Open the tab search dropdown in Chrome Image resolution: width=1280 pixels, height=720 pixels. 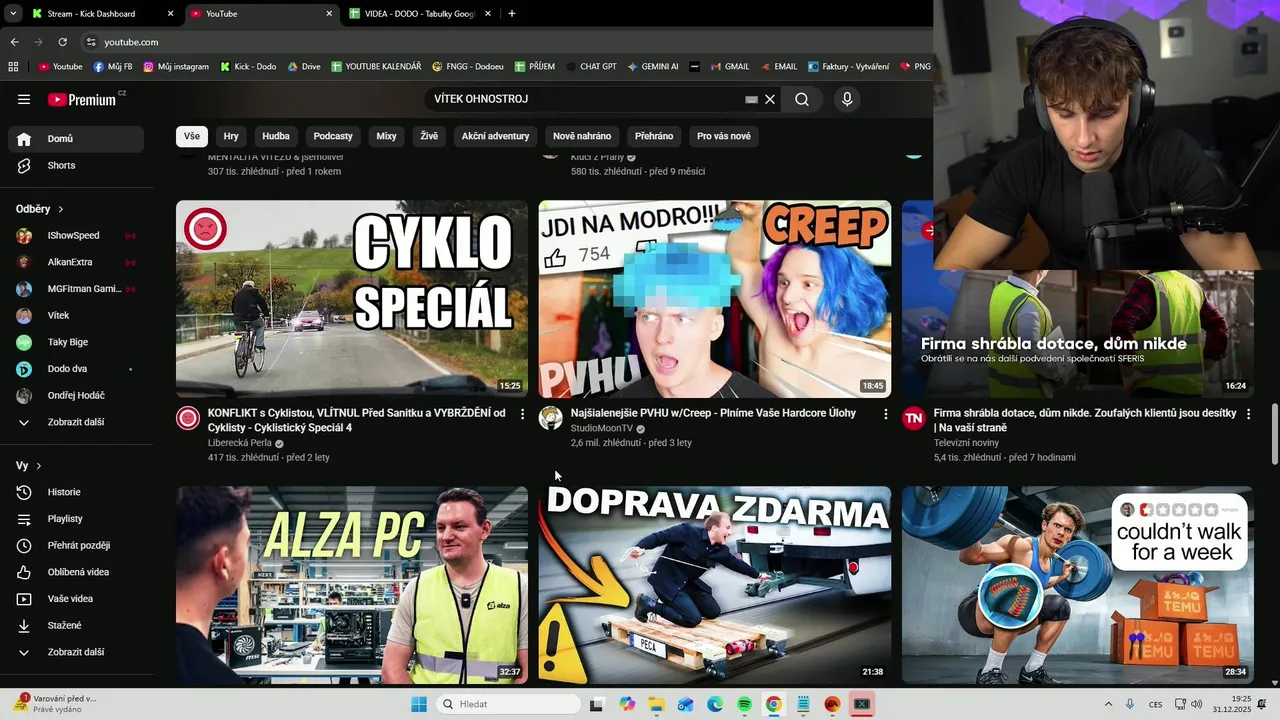click(x=13, y=14)
